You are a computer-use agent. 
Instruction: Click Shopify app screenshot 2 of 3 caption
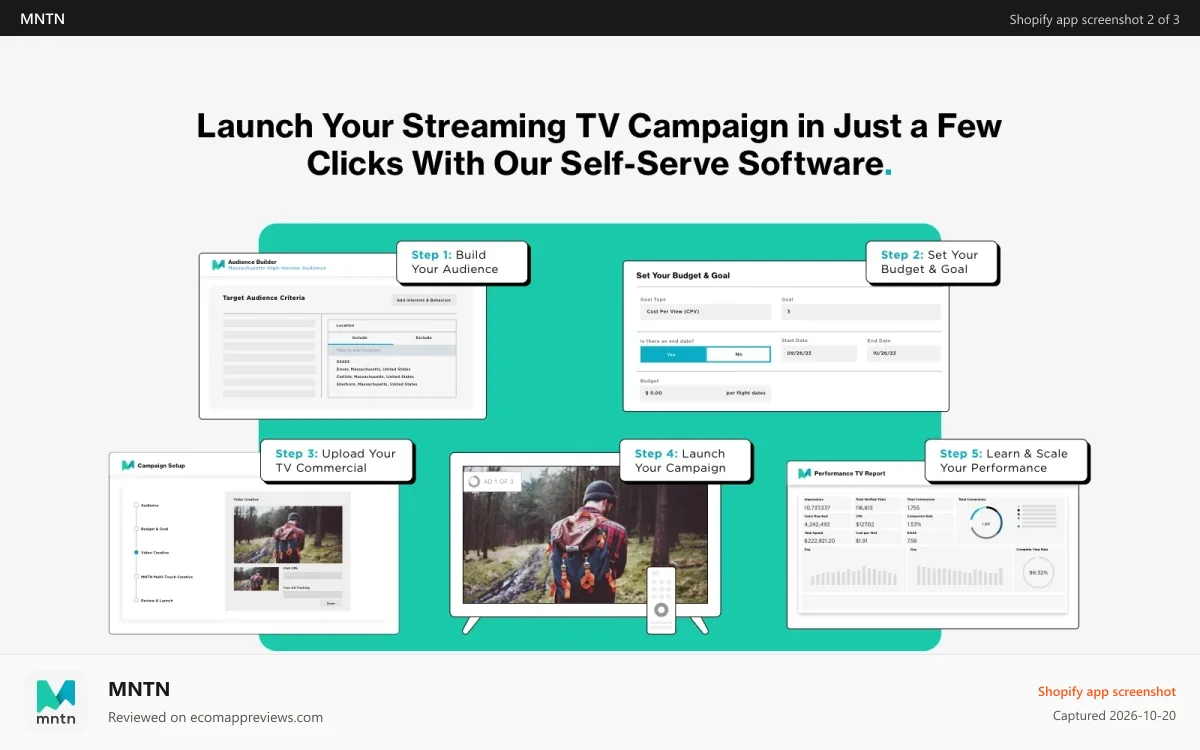click(1094, 19)
